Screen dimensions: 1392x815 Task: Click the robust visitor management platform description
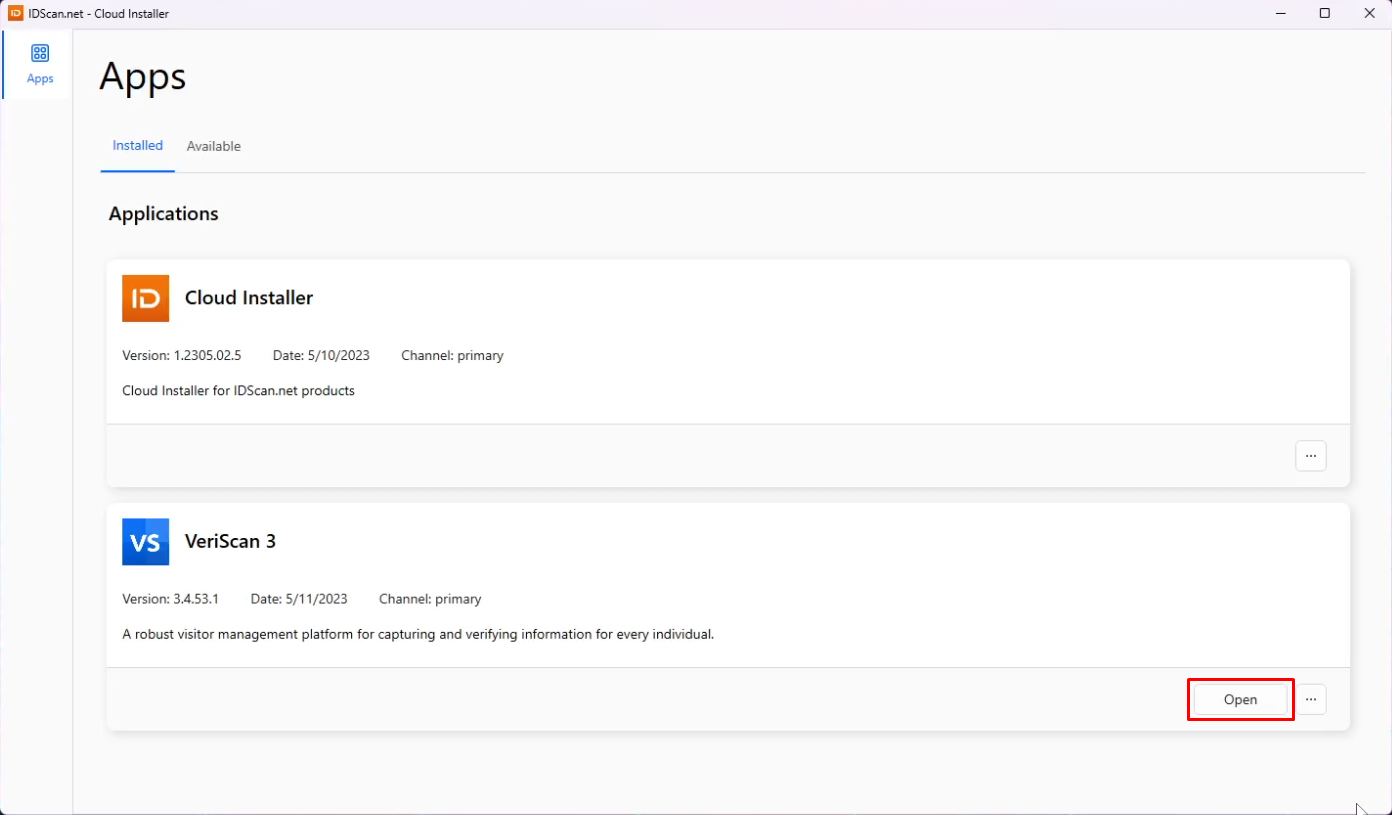pos(418,634)
